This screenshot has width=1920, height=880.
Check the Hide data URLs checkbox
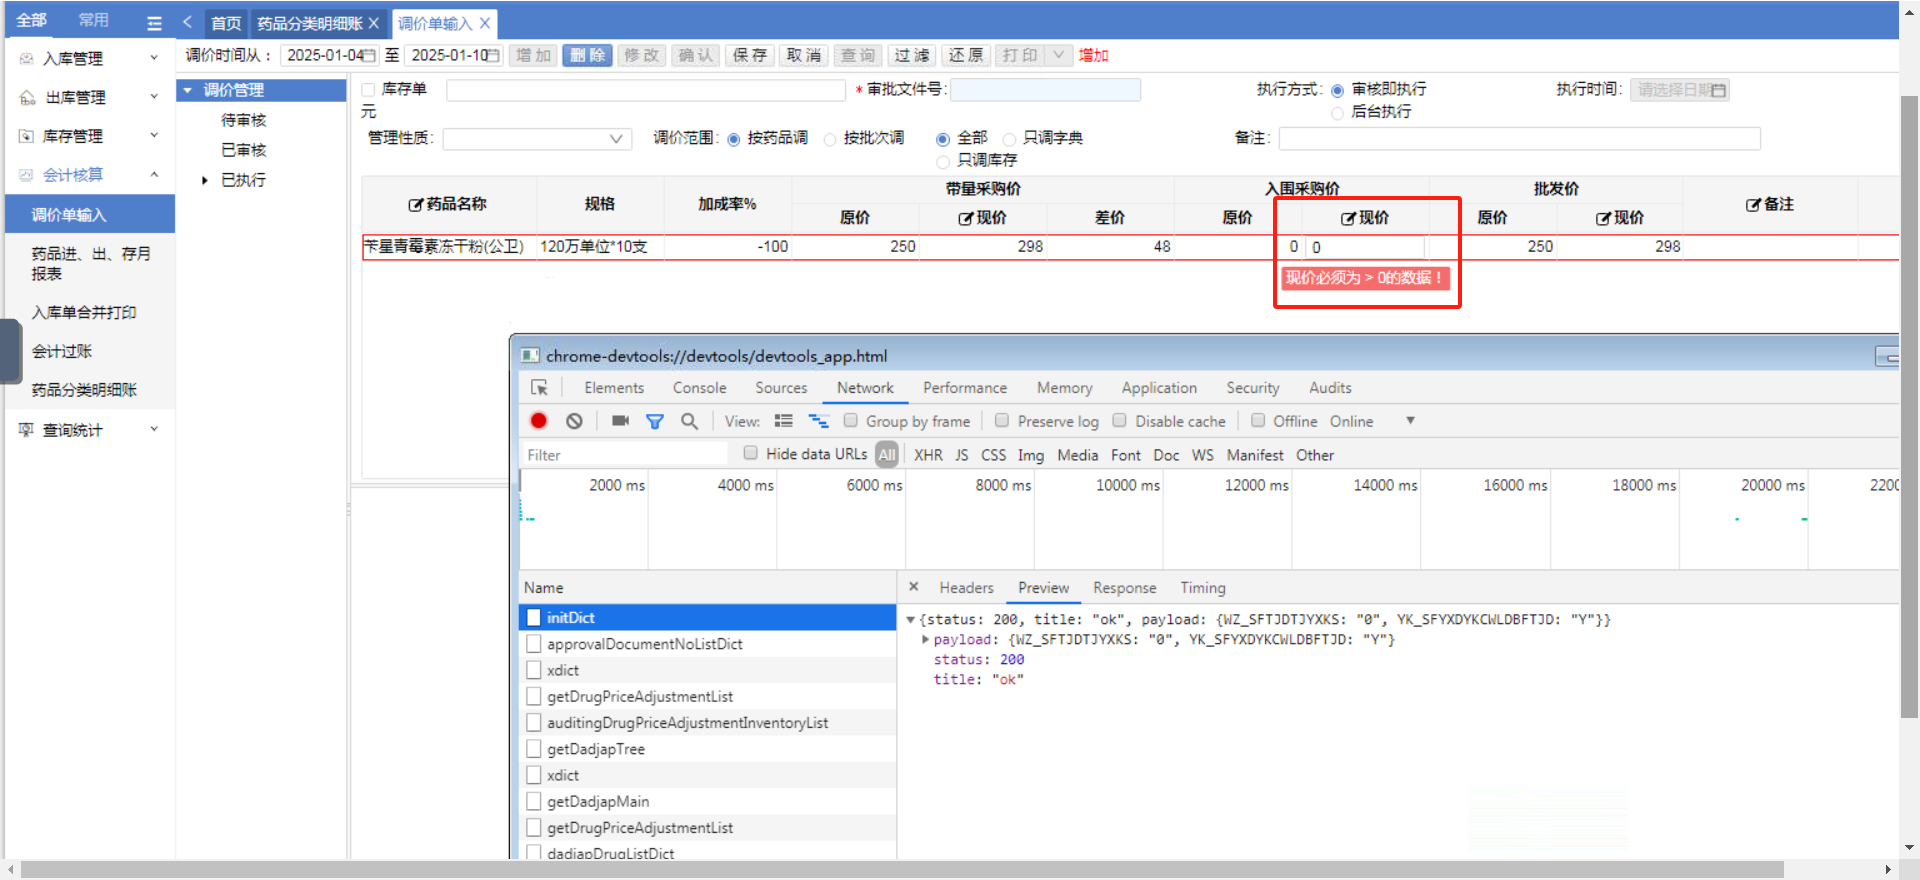(751, 453)
